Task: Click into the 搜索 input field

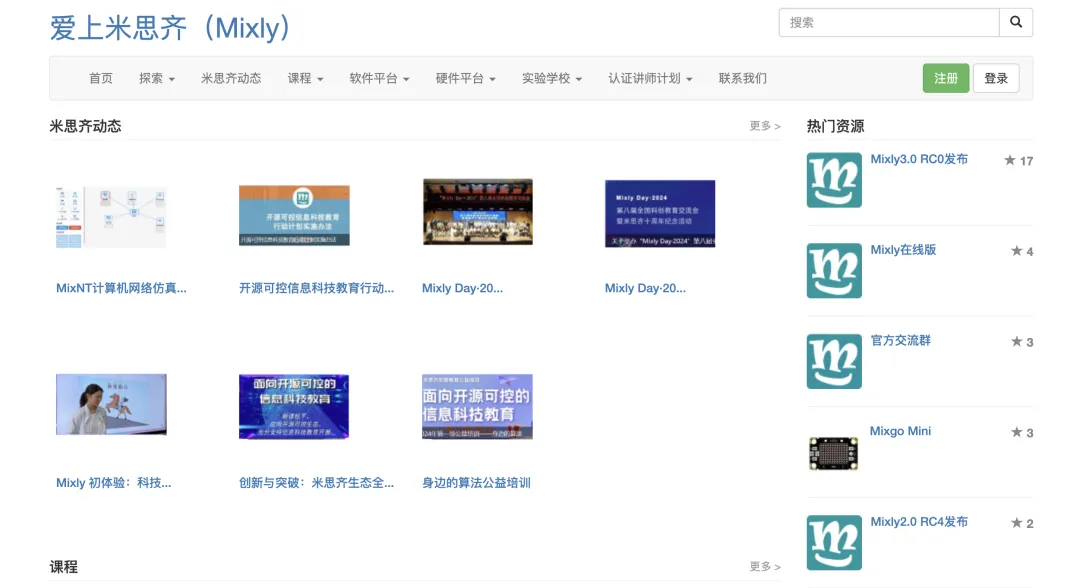Action: (x=889, y=22)
